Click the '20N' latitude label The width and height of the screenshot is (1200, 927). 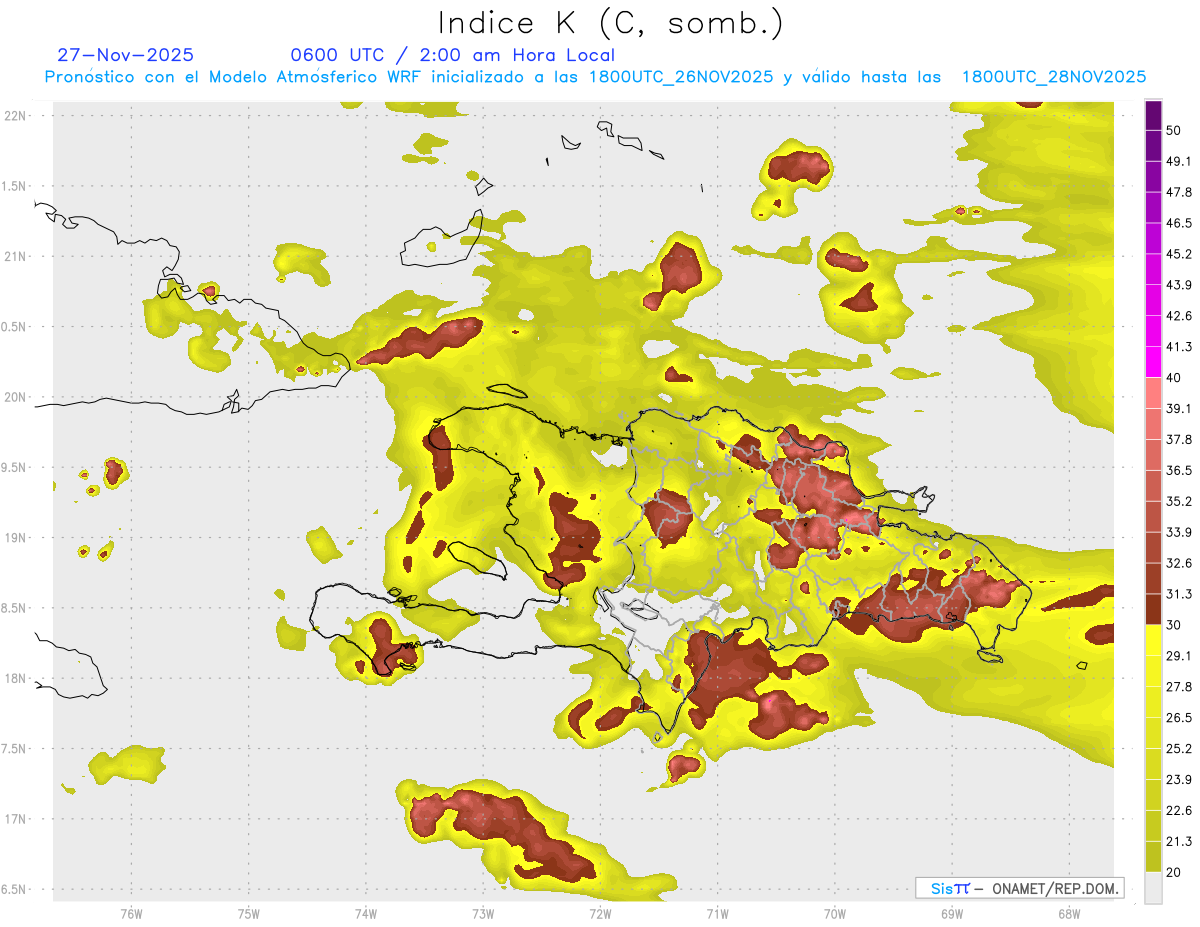[x=16, y=397]
